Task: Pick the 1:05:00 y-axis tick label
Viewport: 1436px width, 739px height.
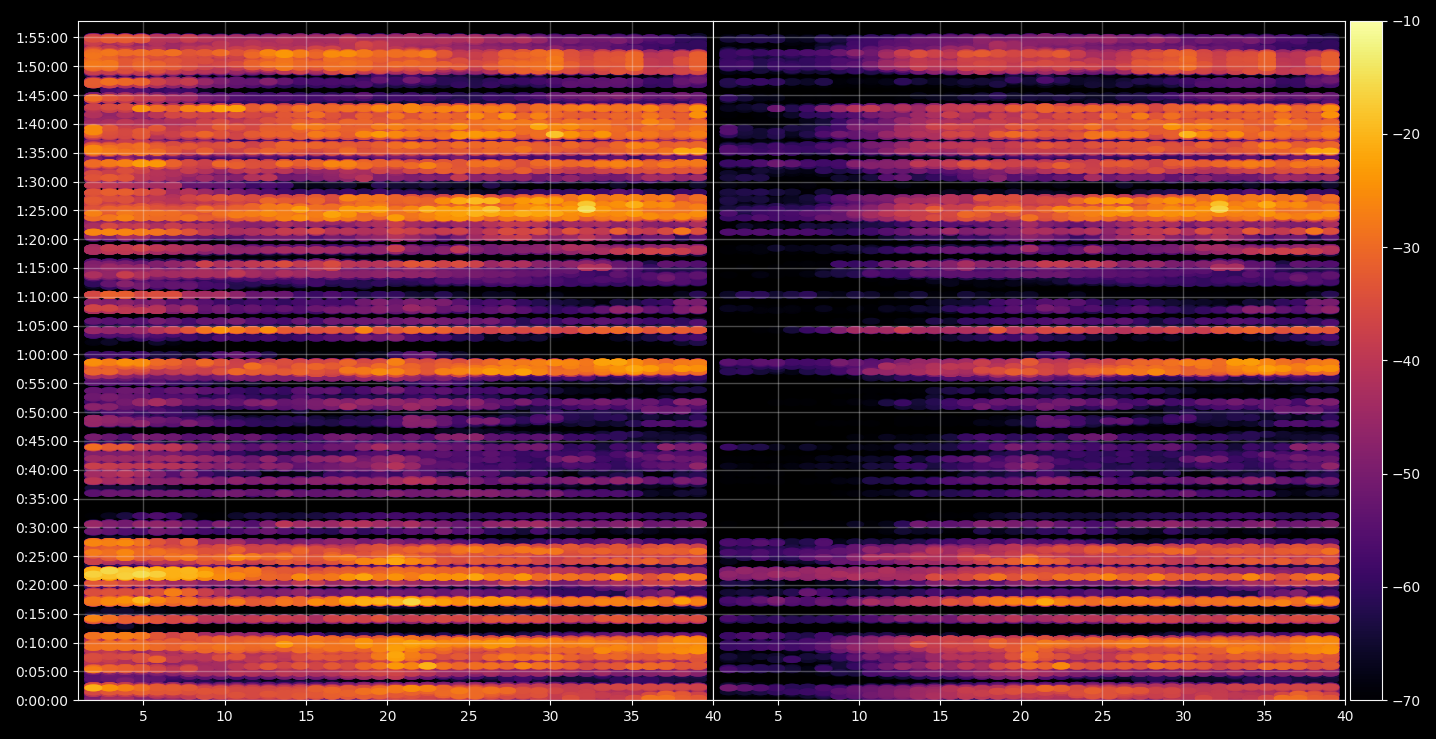Action: pos(42,326)
